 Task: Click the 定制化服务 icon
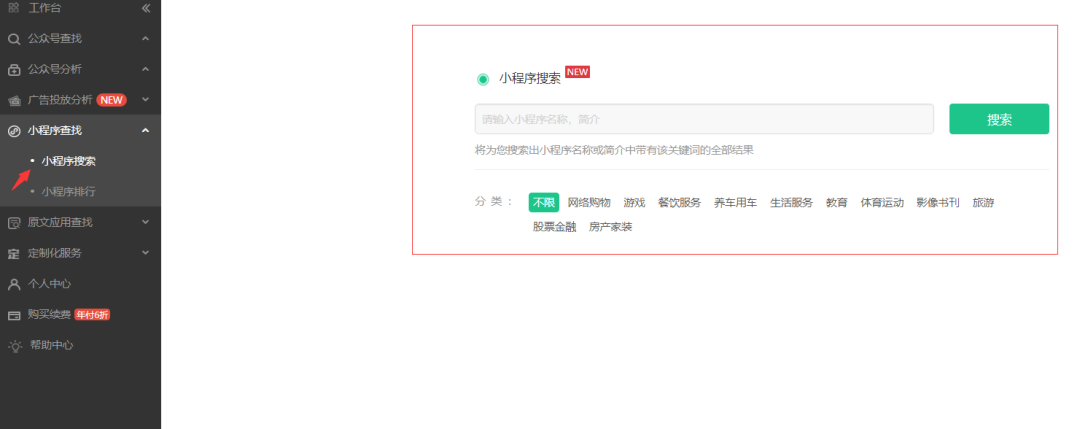[14, 253]
